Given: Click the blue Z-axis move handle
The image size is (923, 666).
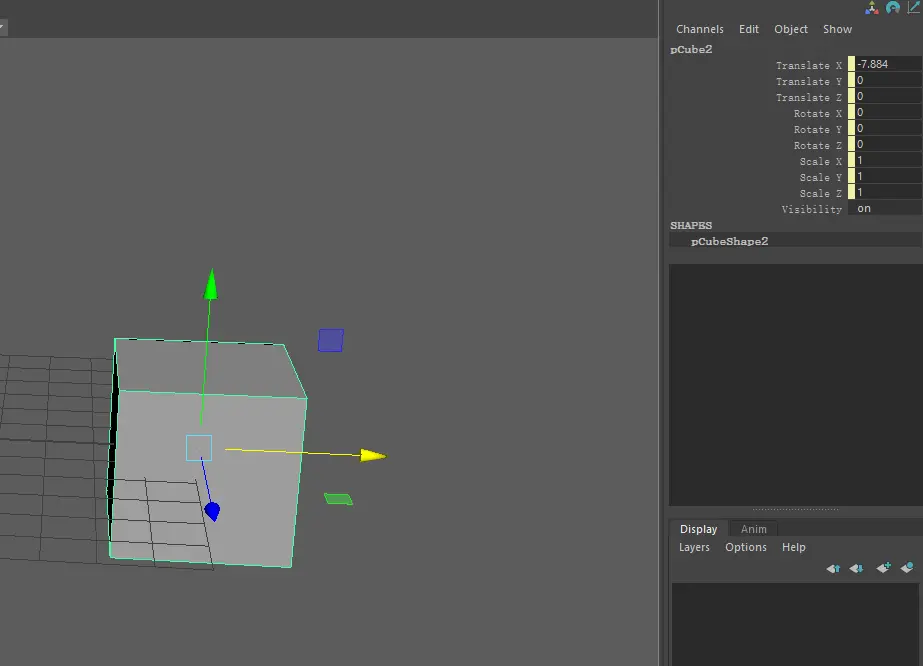Looking at the screenshot, I should (x=212, y=512).
